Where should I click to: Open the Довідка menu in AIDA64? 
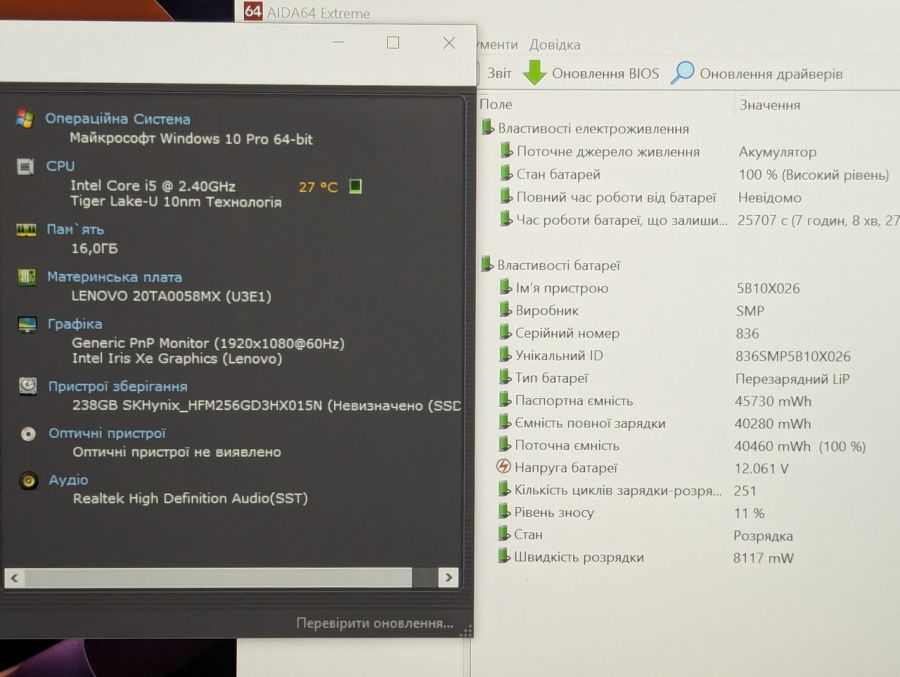(554, 44)
